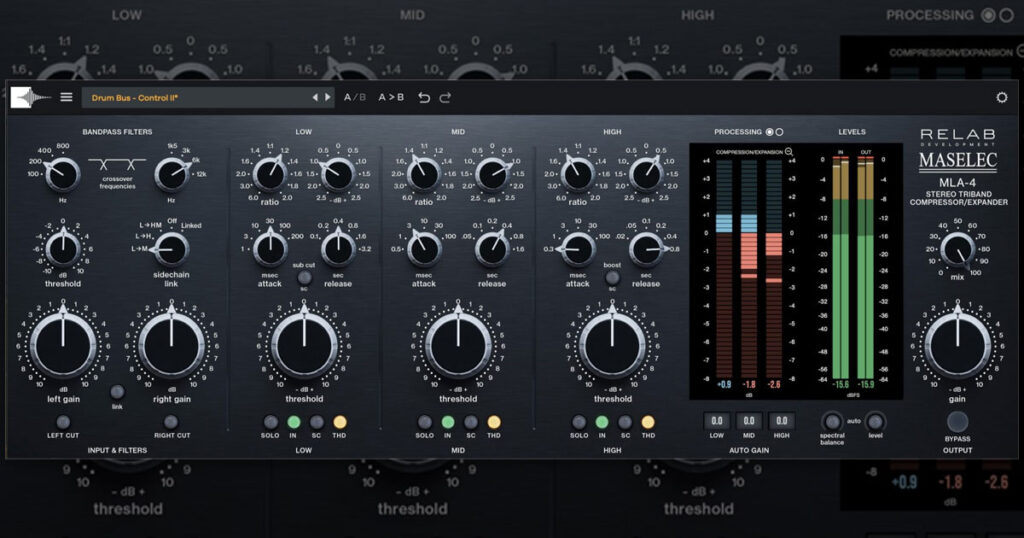Click the output gain knob
Image resolution: width=1024 pixels, height=538 pixels.
coord(957,345)
